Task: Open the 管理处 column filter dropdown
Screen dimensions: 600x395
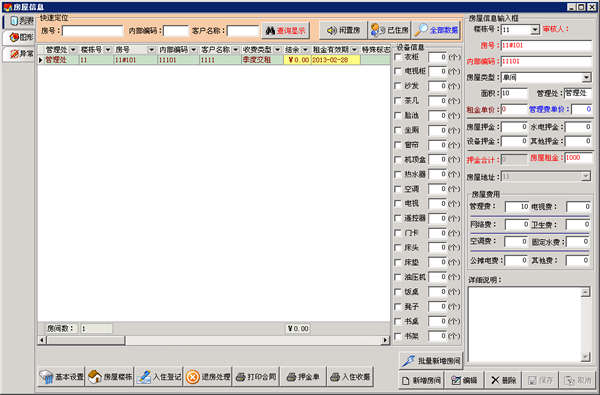Action: click(x=73, y=50)
